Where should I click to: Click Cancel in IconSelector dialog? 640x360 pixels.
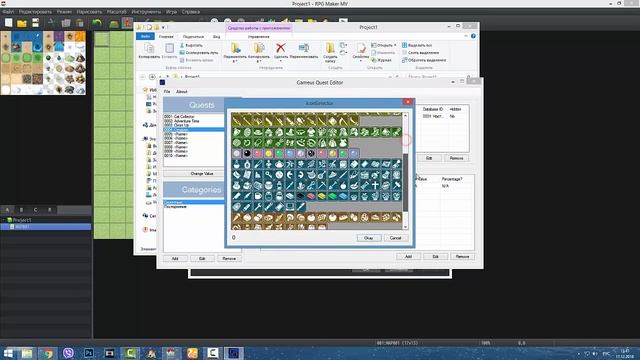click(x=395, y=238)
